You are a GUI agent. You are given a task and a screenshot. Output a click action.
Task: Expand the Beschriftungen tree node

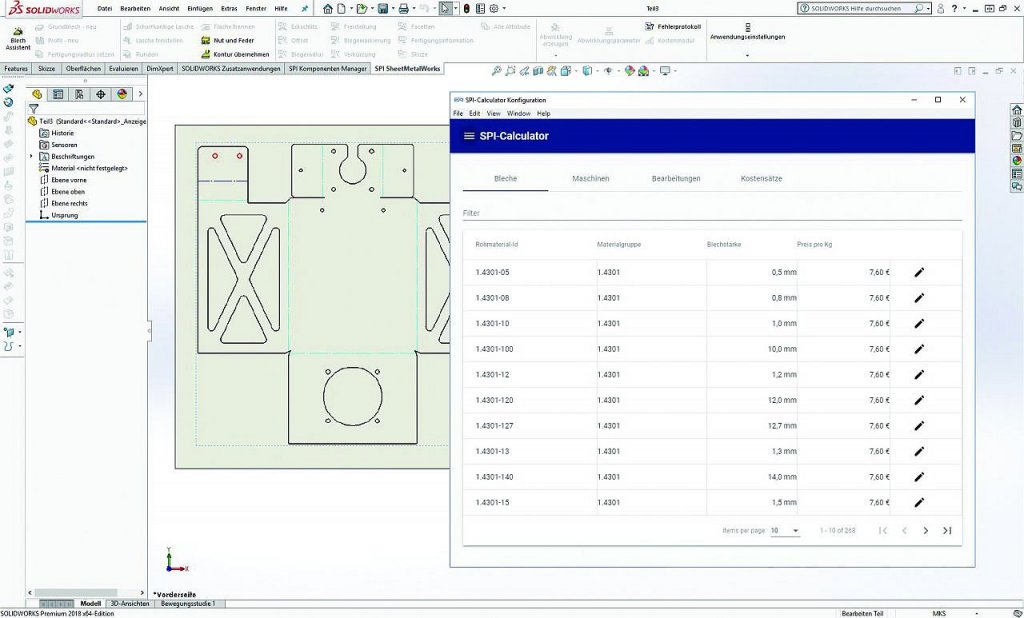click(x=31, y=157)
